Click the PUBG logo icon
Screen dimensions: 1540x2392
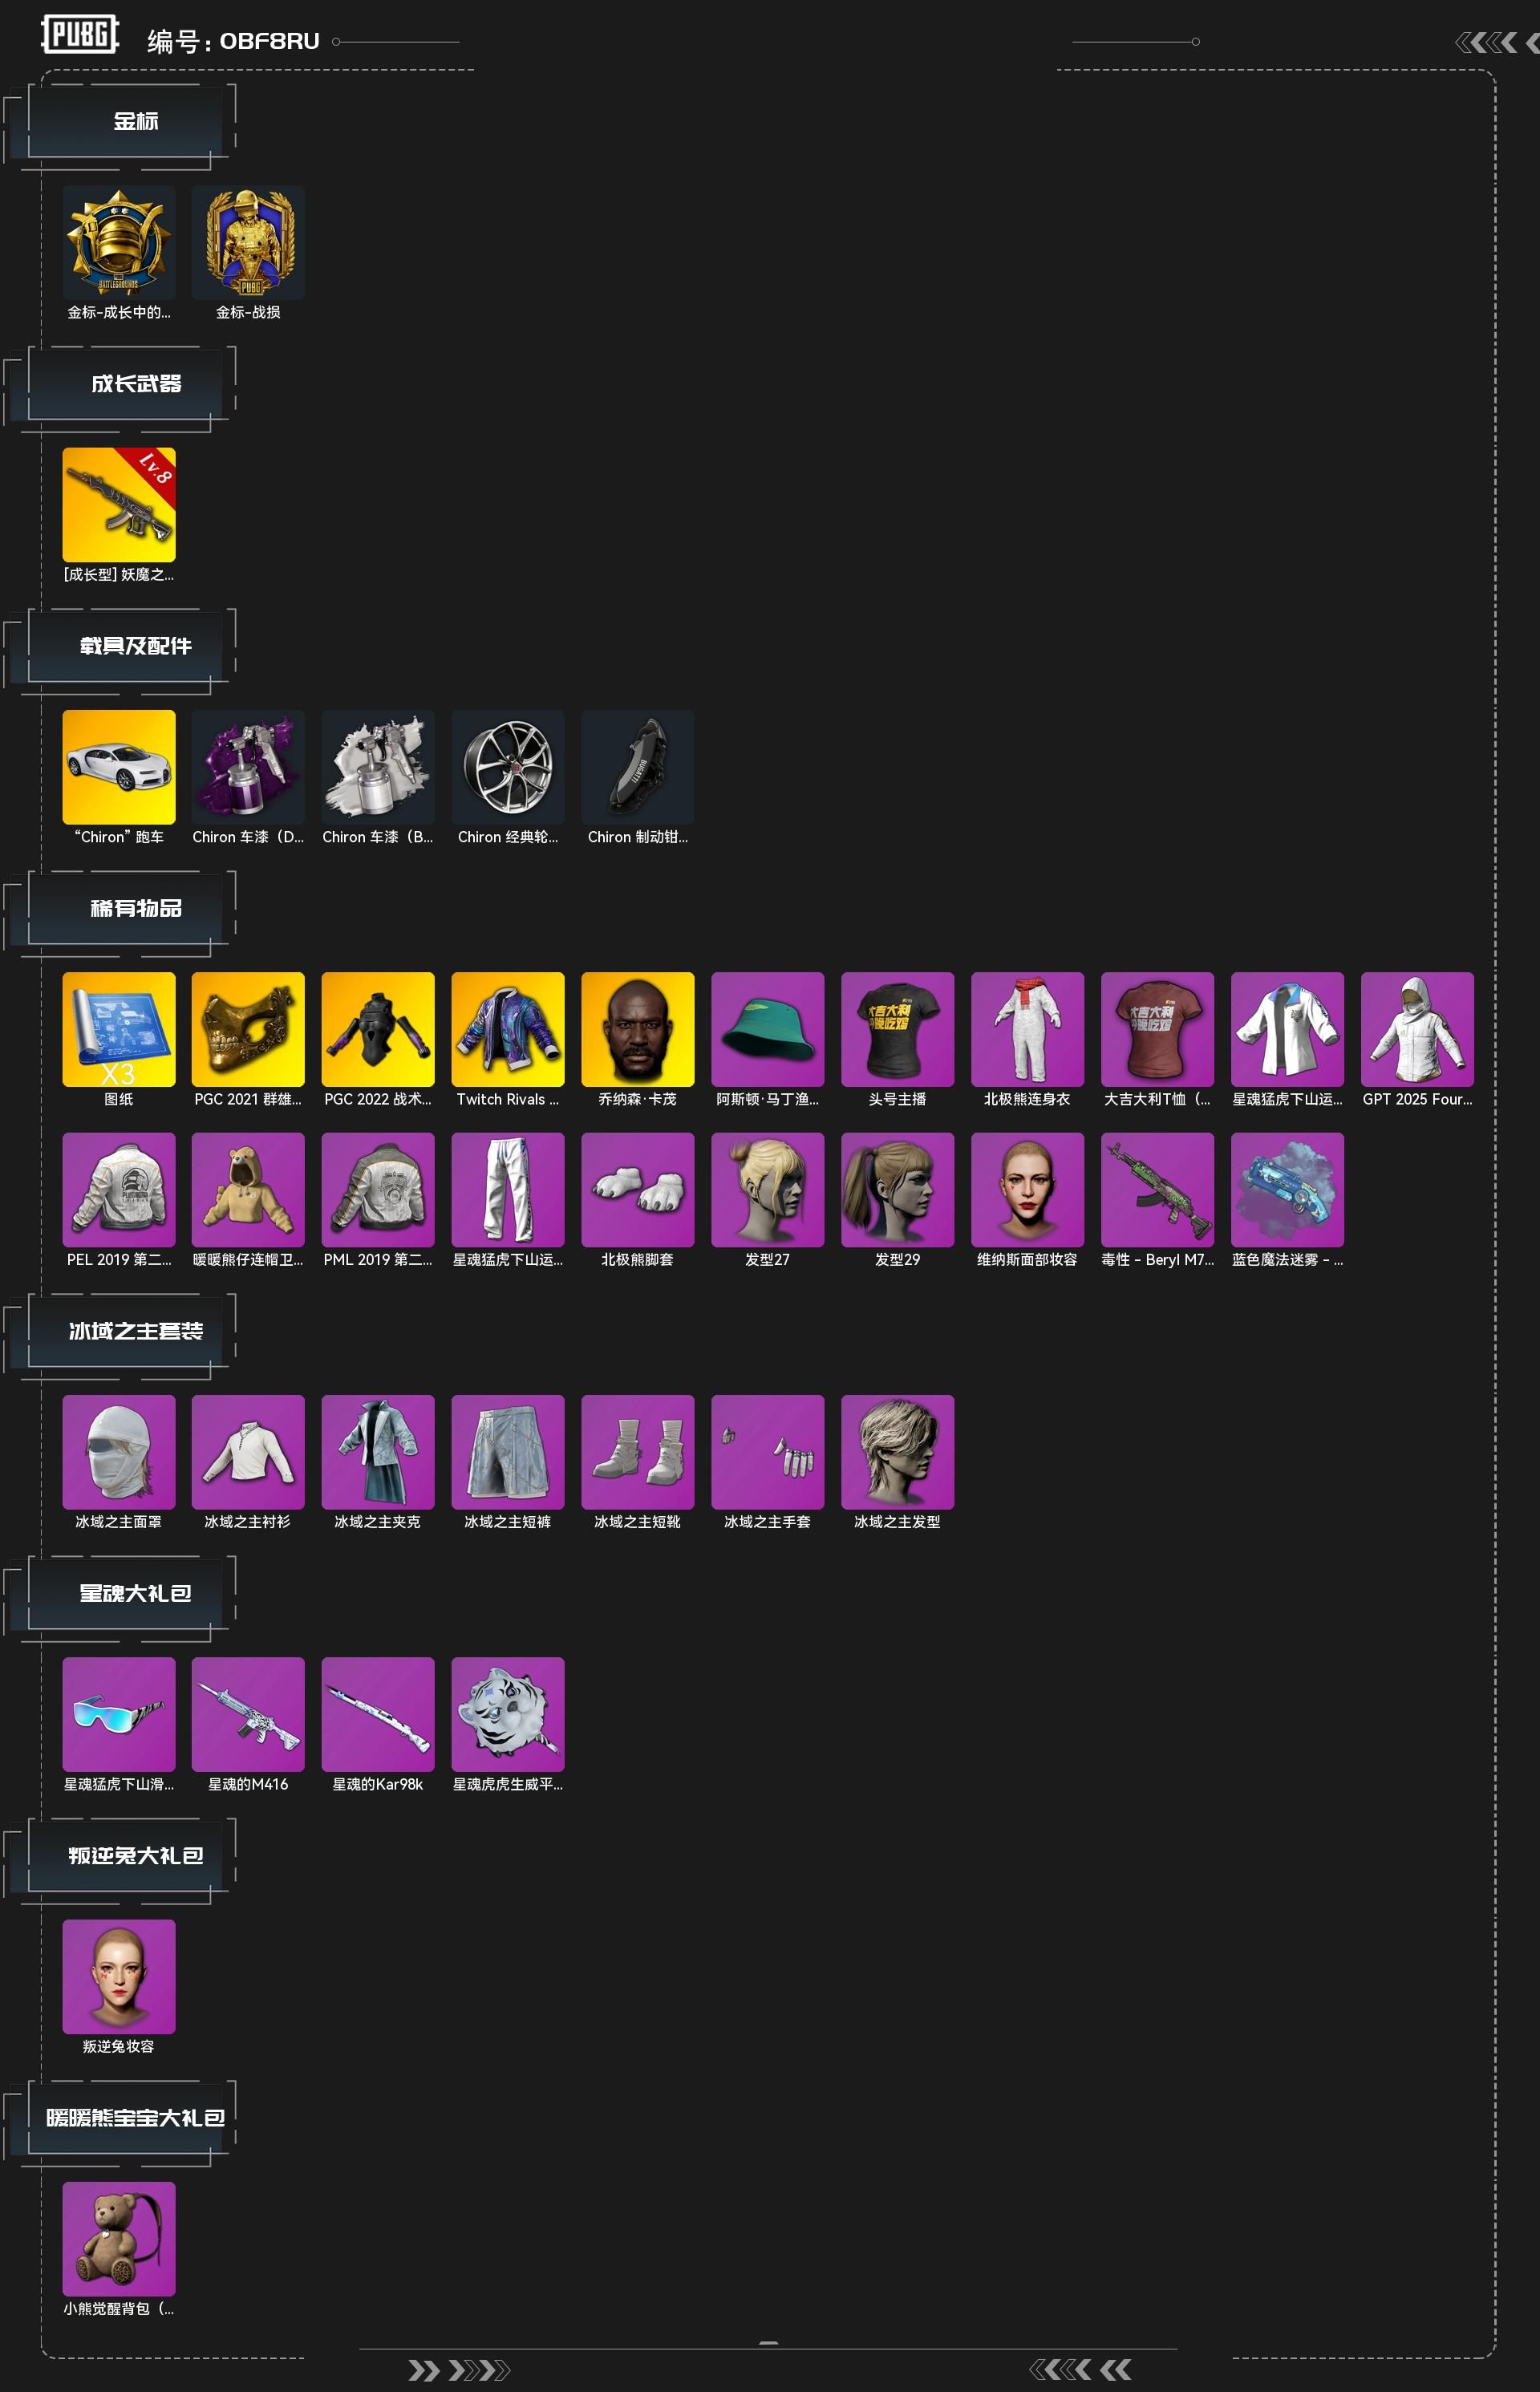pos(80,34)
